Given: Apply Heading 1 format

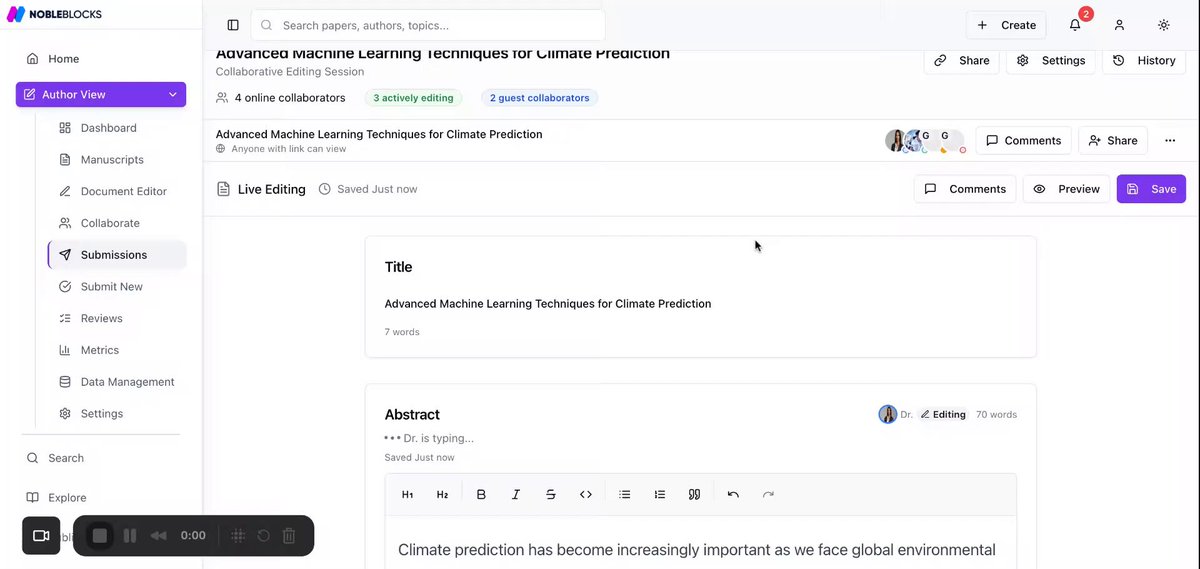Looking at the screenshot, I should click(x=408, y=495).
